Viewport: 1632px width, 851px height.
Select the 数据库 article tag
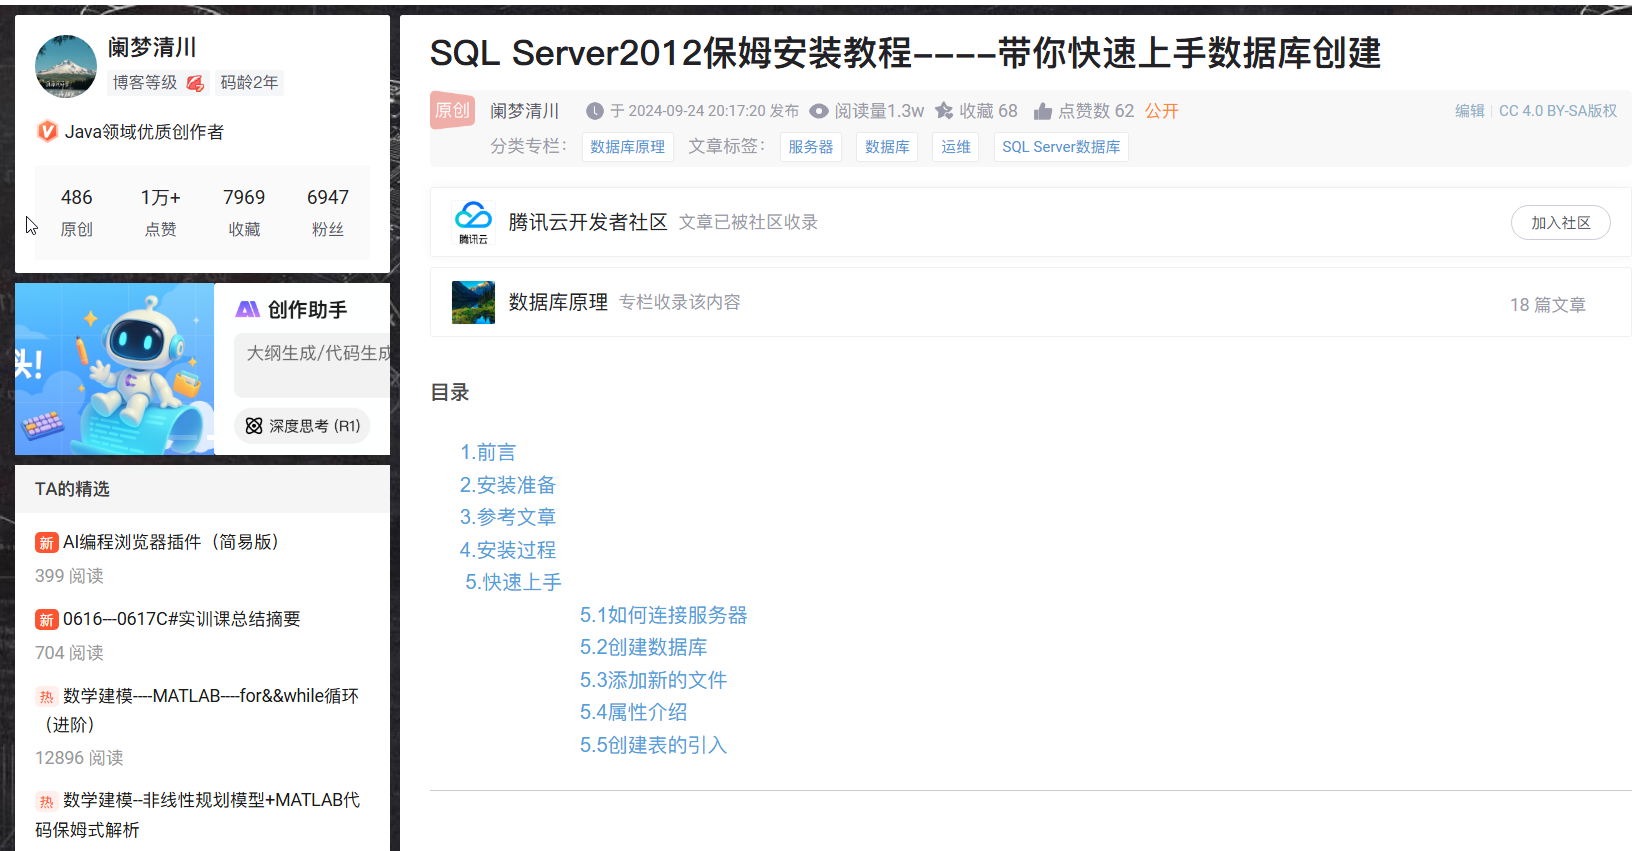click(x=887, y=147)
